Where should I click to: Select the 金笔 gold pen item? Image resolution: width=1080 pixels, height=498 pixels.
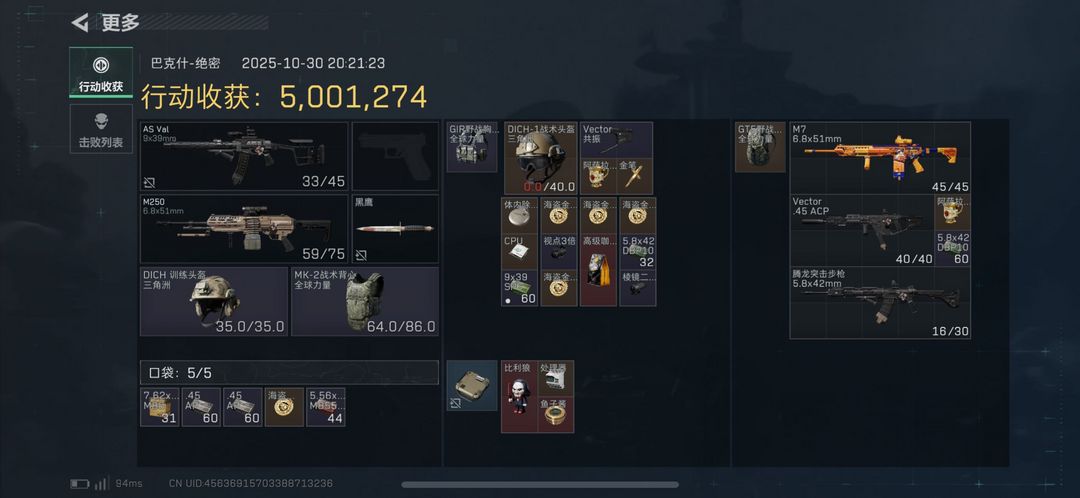pyautogui.click(x=635, y=176)
